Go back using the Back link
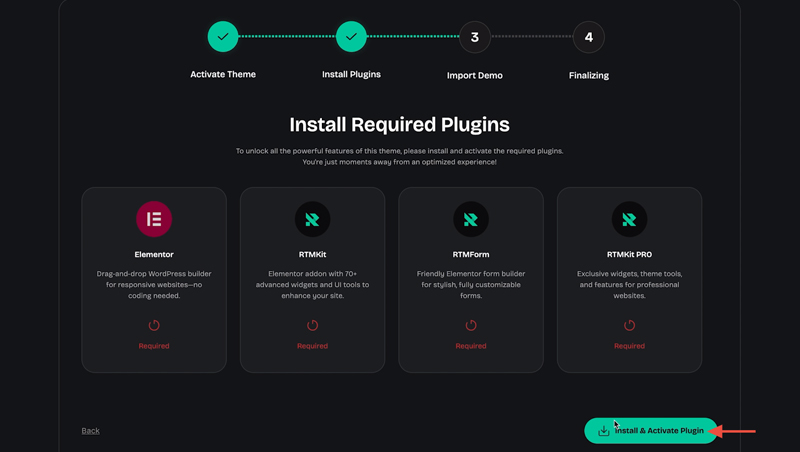This screenshot has height=452, width=800. 90,431
